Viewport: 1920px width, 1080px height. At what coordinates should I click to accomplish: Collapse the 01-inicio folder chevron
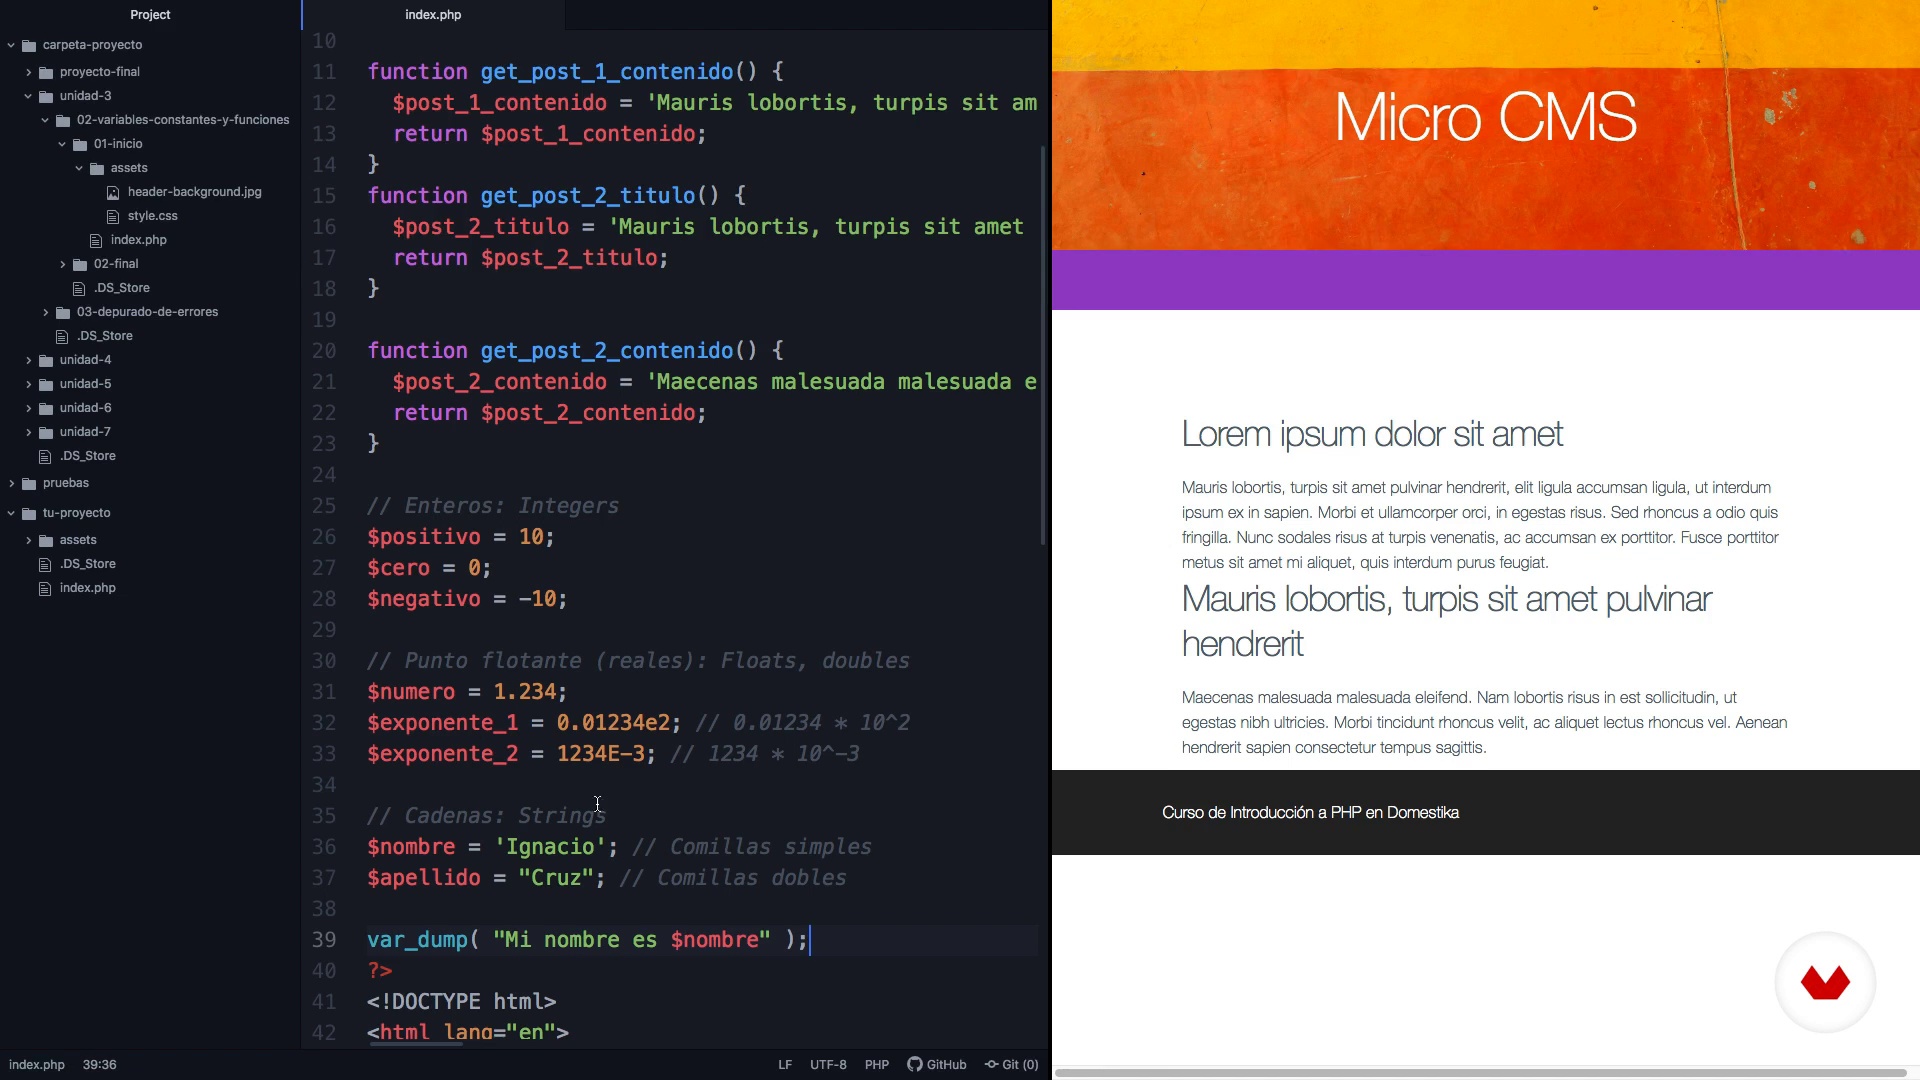pyautogui.click(x=62, y=144)
